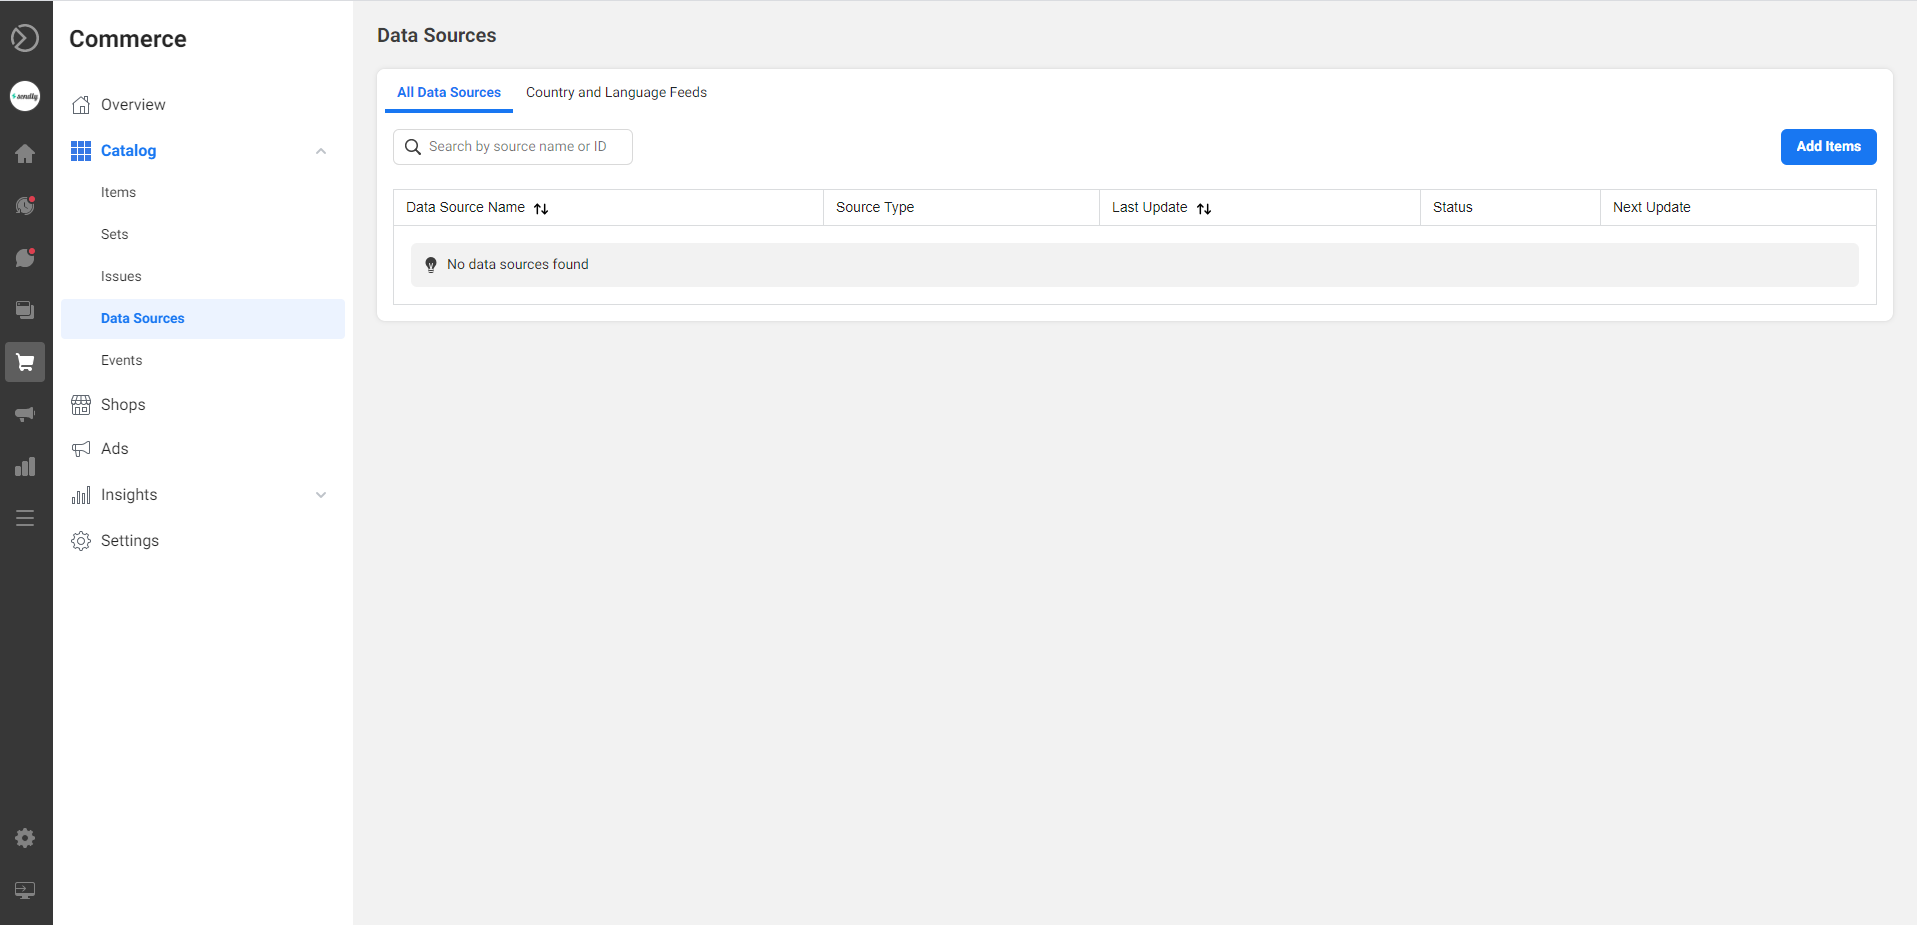Viewport: 1917px width, 925px height.
Task: Select the All Data Sources tab
Action: [x=449, y=92]
